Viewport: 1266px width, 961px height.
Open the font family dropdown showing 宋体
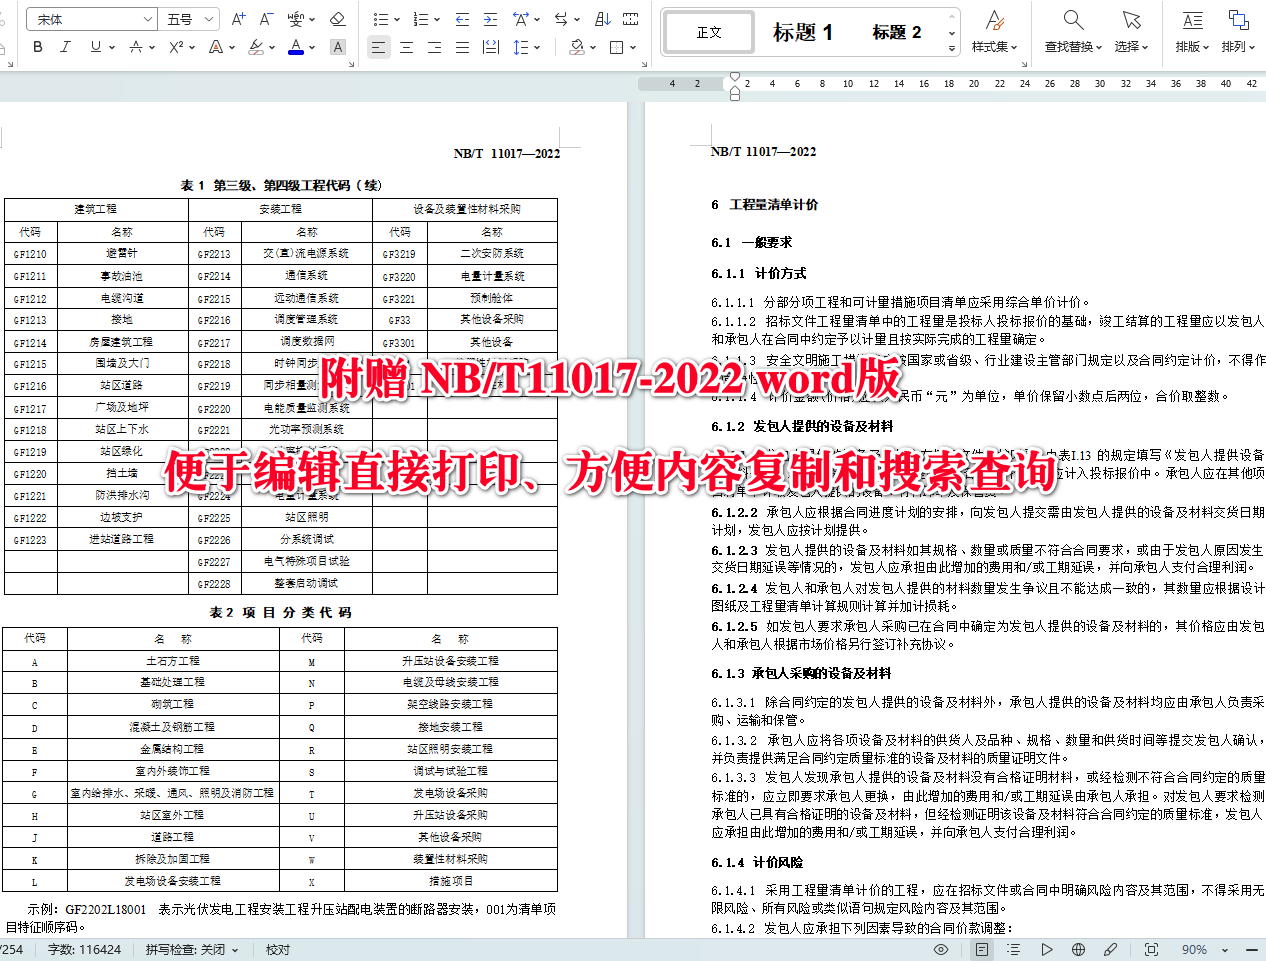(91, 17)
